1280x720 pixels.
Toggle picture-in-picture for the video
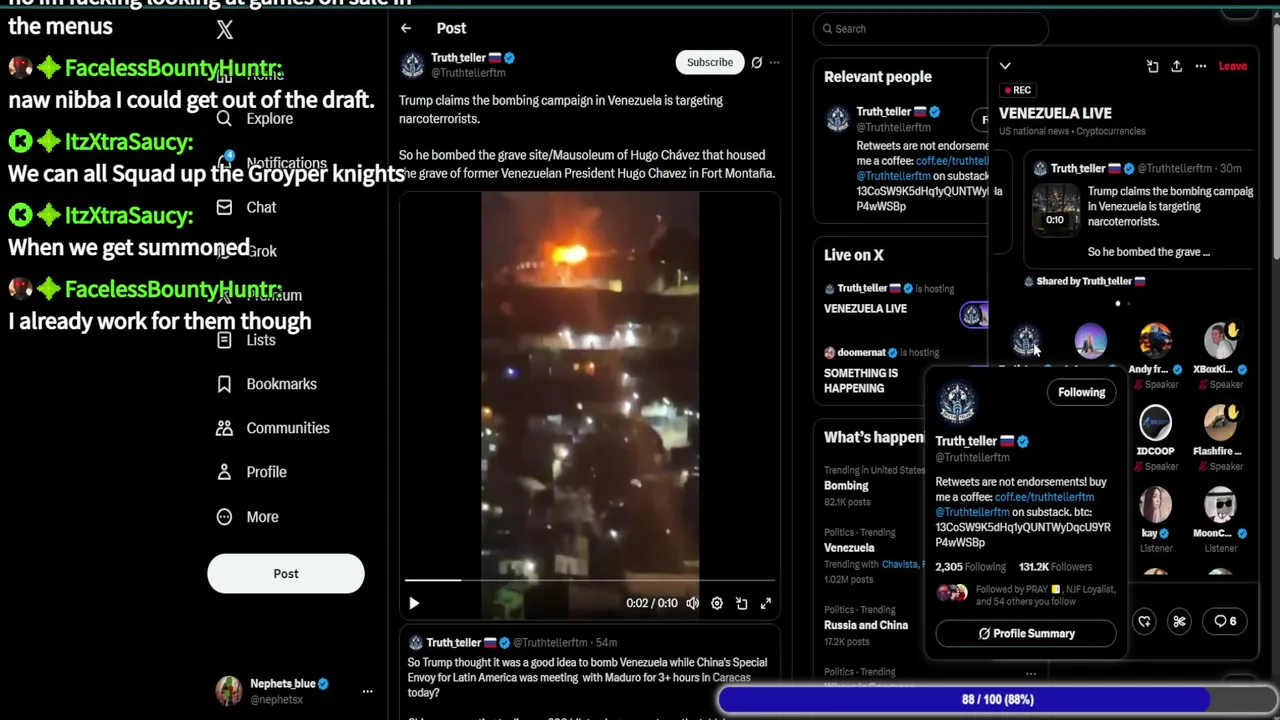742,603
